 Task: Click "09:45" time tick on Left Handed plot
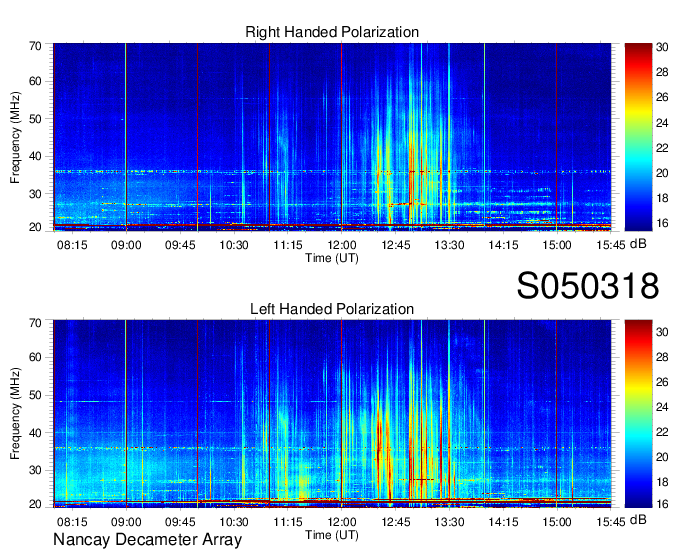pyautogui.click(x=180, y=522)
